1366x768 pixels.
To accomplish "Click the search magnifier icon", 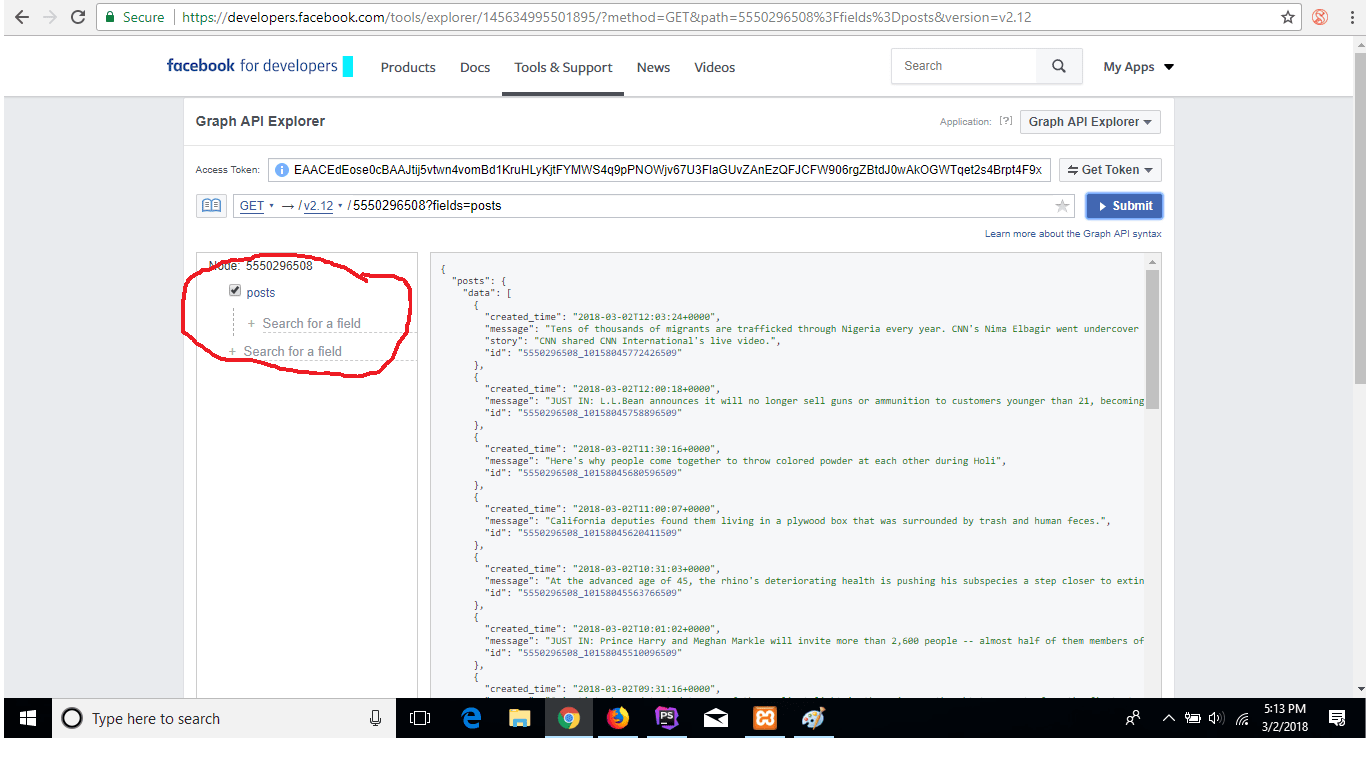I will pyautogui.click(x=1058, y=66).
